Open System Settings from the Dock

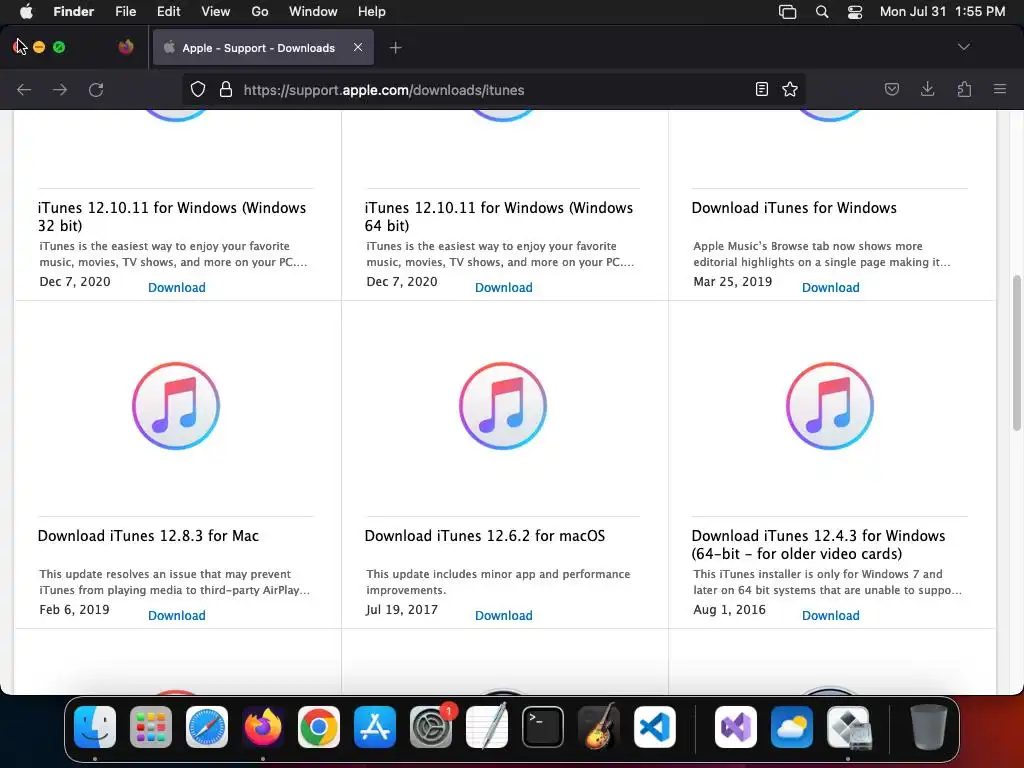pos(431,727)
